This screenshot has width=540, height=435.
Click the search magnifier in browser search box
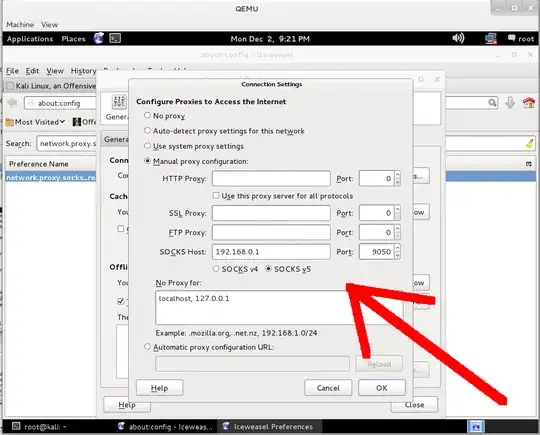point(492,103)
